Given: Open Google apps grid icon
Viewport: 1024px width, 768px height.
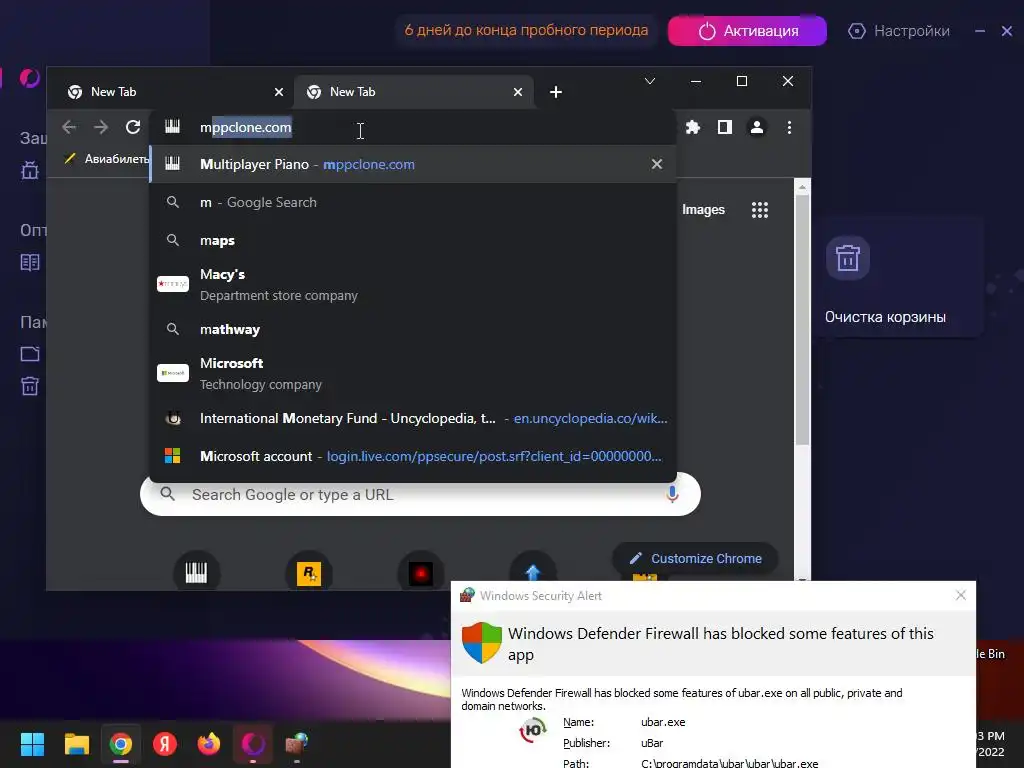Looking at the screenshot, I should (760, 210).
